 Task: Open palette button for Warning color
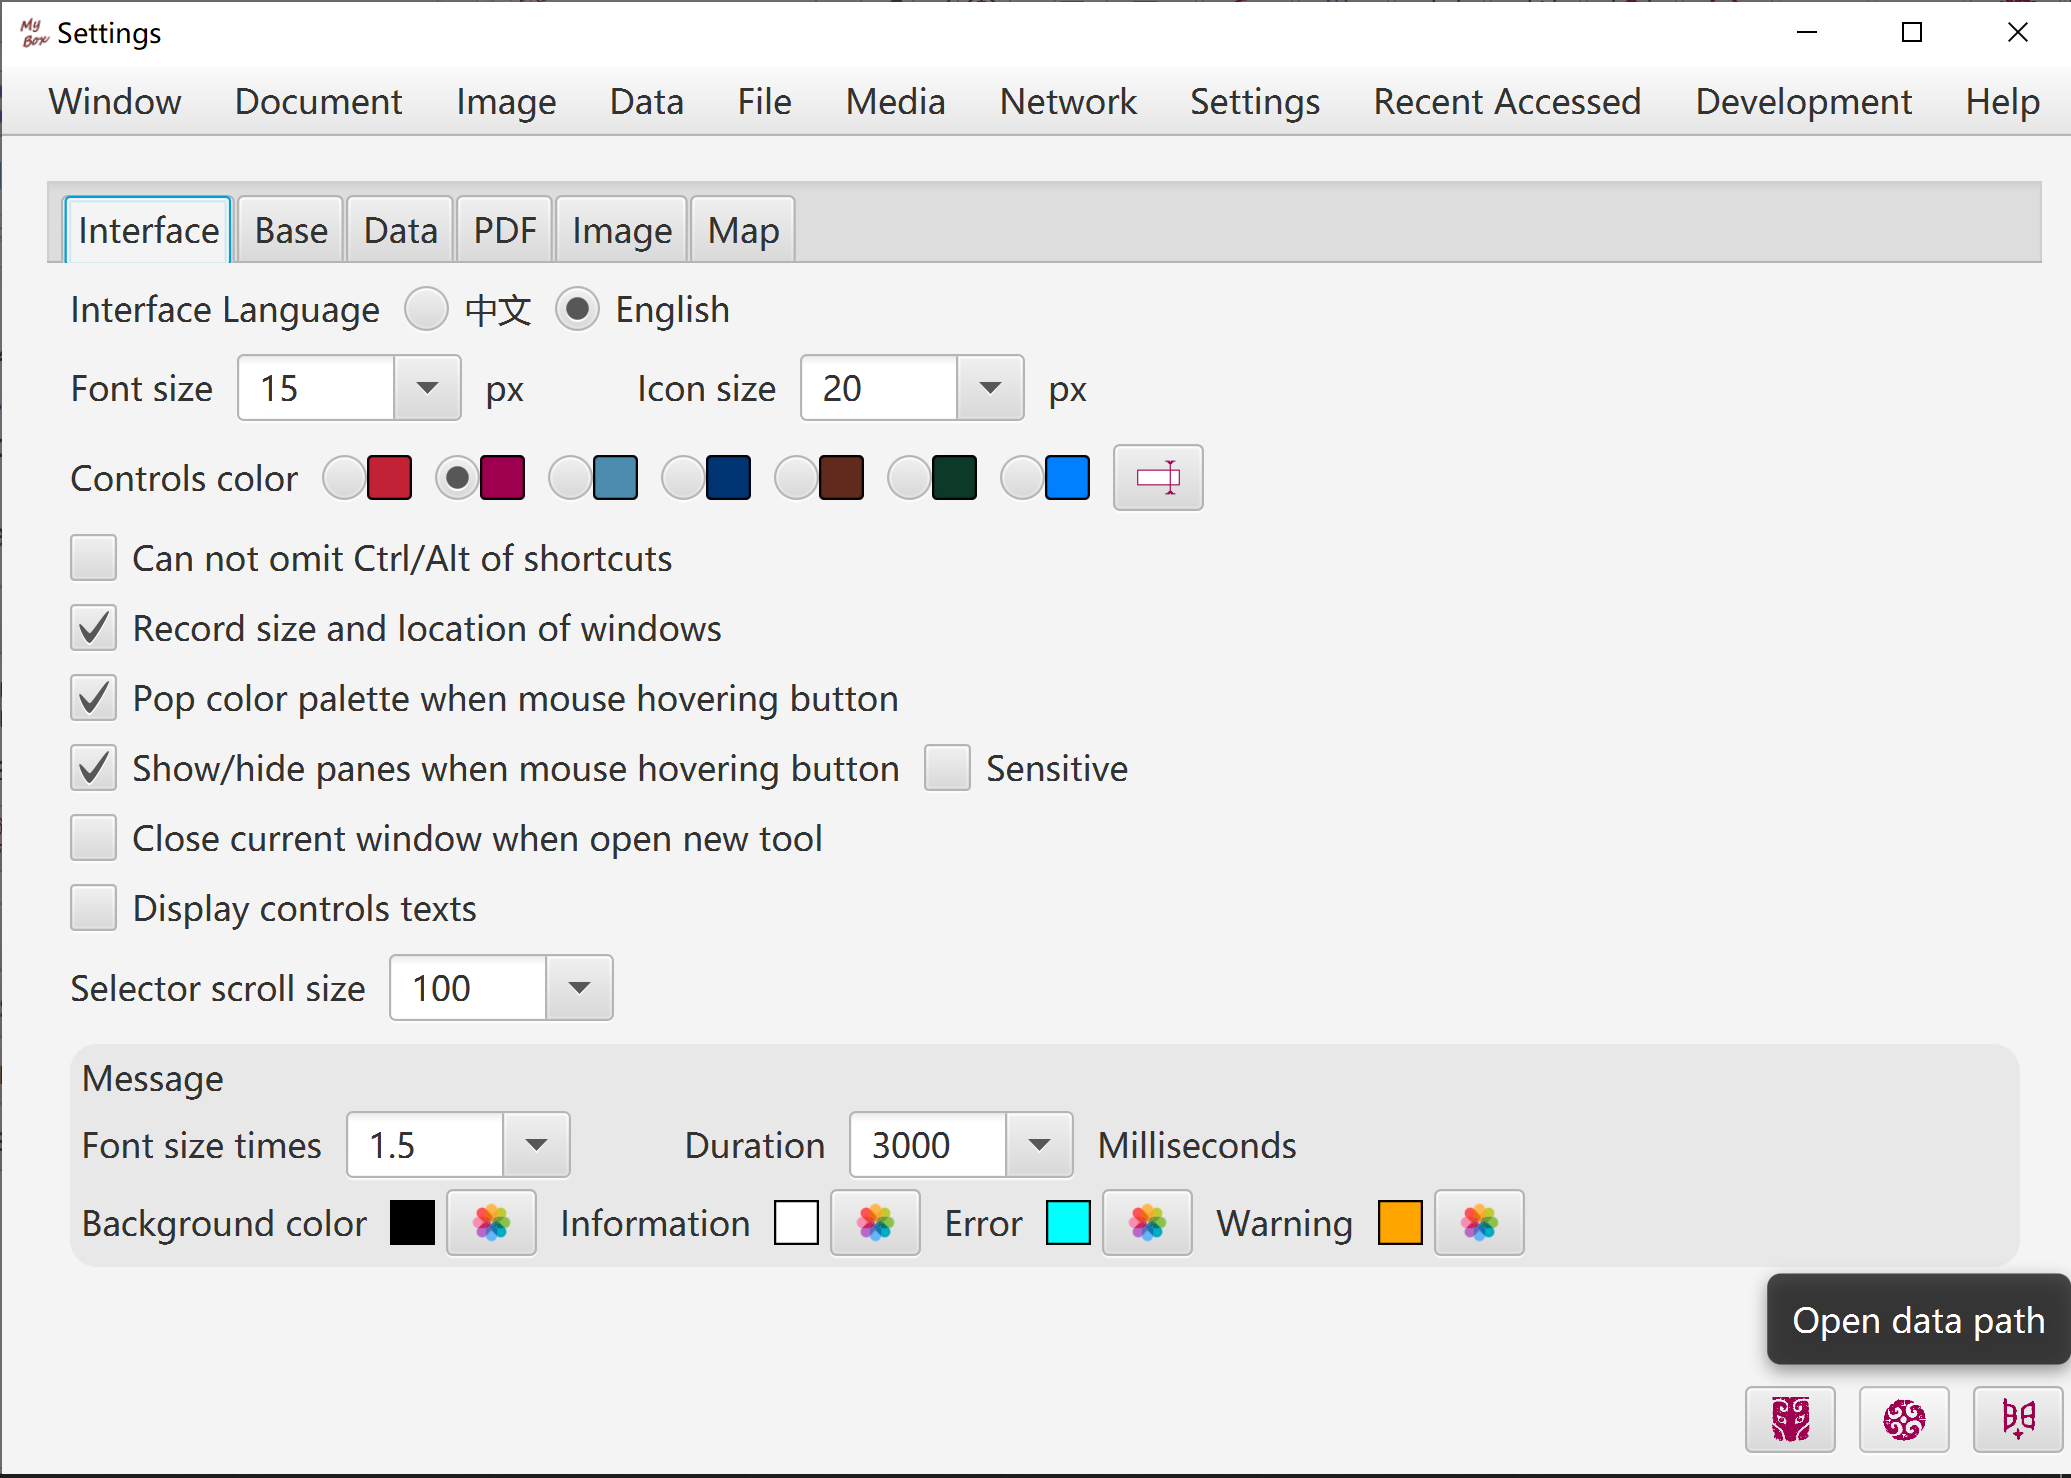point(1479,1222)
